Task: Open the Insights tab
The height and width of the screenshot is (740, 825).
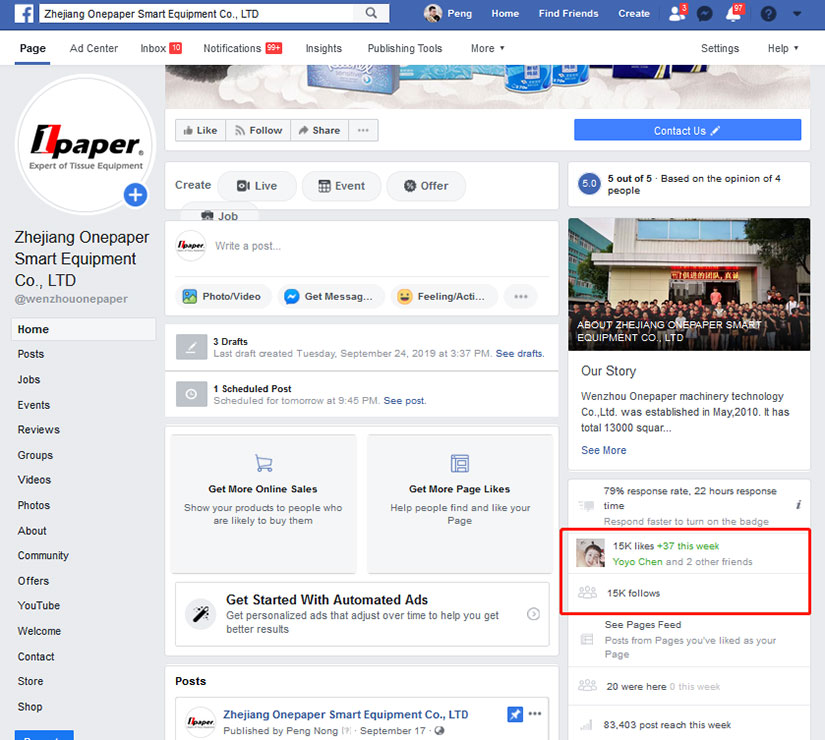Action: point(324,48)
